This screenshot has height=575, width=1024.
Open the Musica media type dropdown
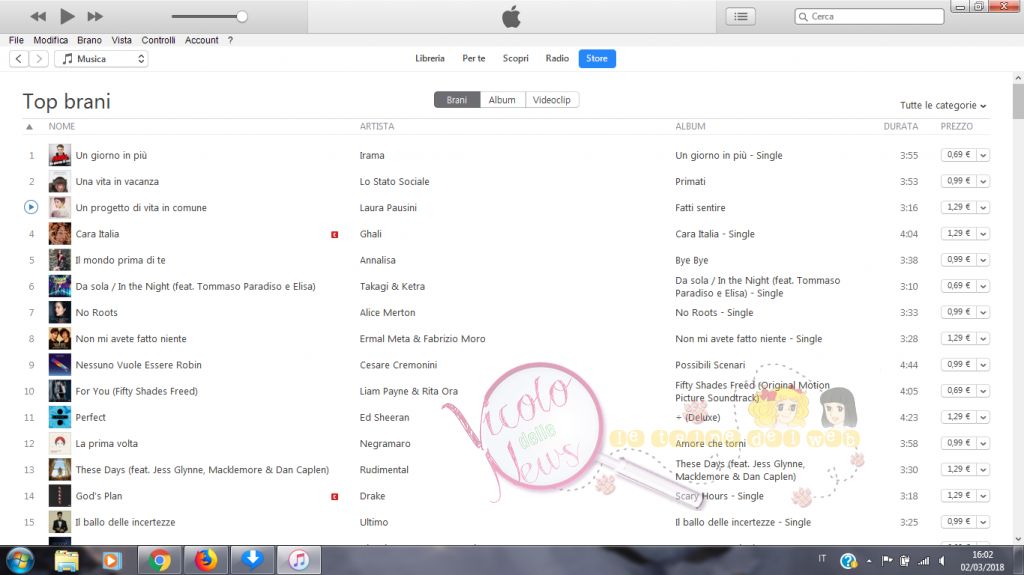(x=101, y=59)
